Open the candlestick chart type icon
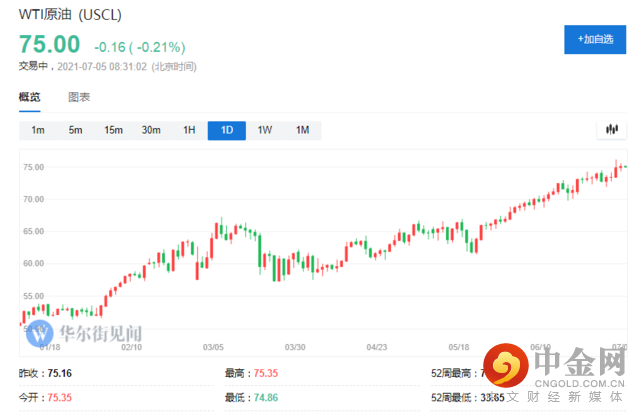Screen dimensions: 640x415 point(611,130)
